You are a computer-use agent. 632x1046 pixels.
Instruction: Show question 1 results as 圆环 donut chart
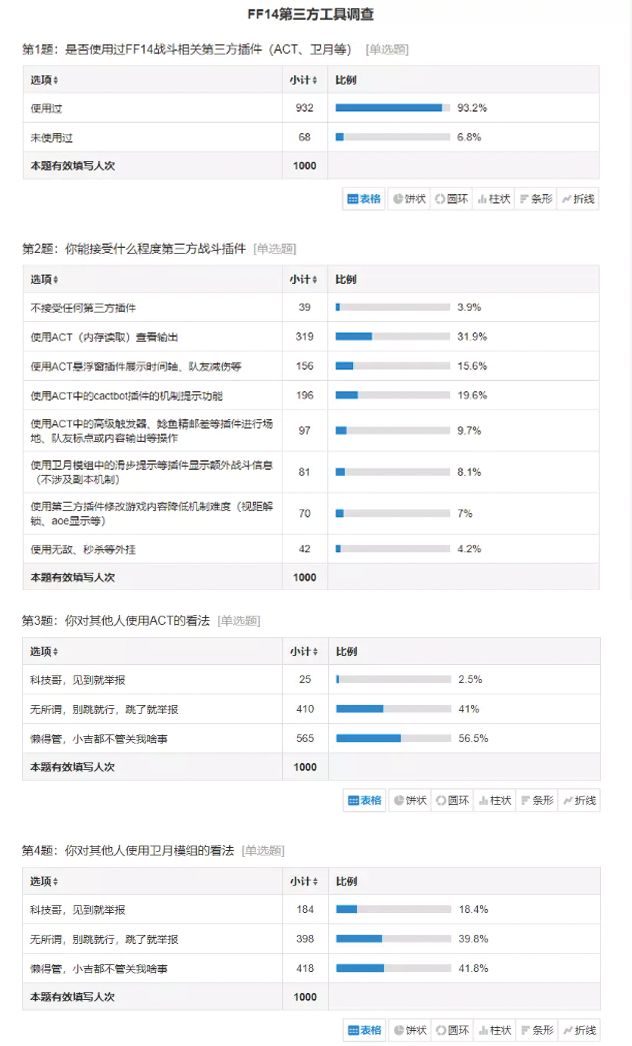[x=452, y=199]
